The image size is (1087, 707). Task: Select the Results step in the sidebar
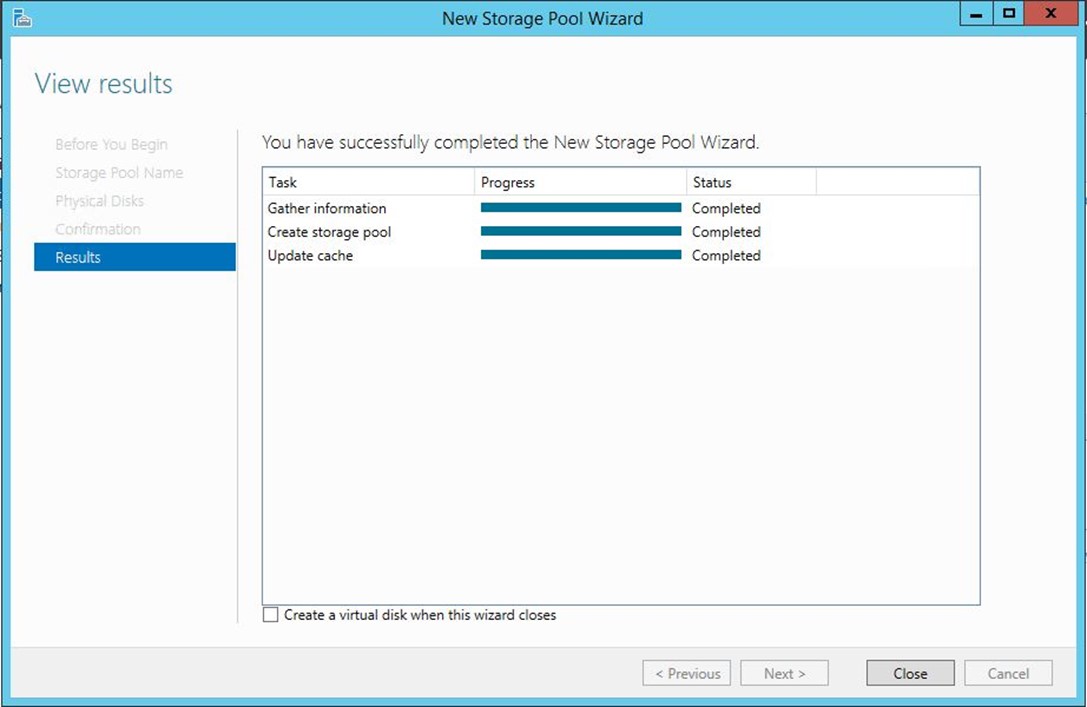point(134,257)
